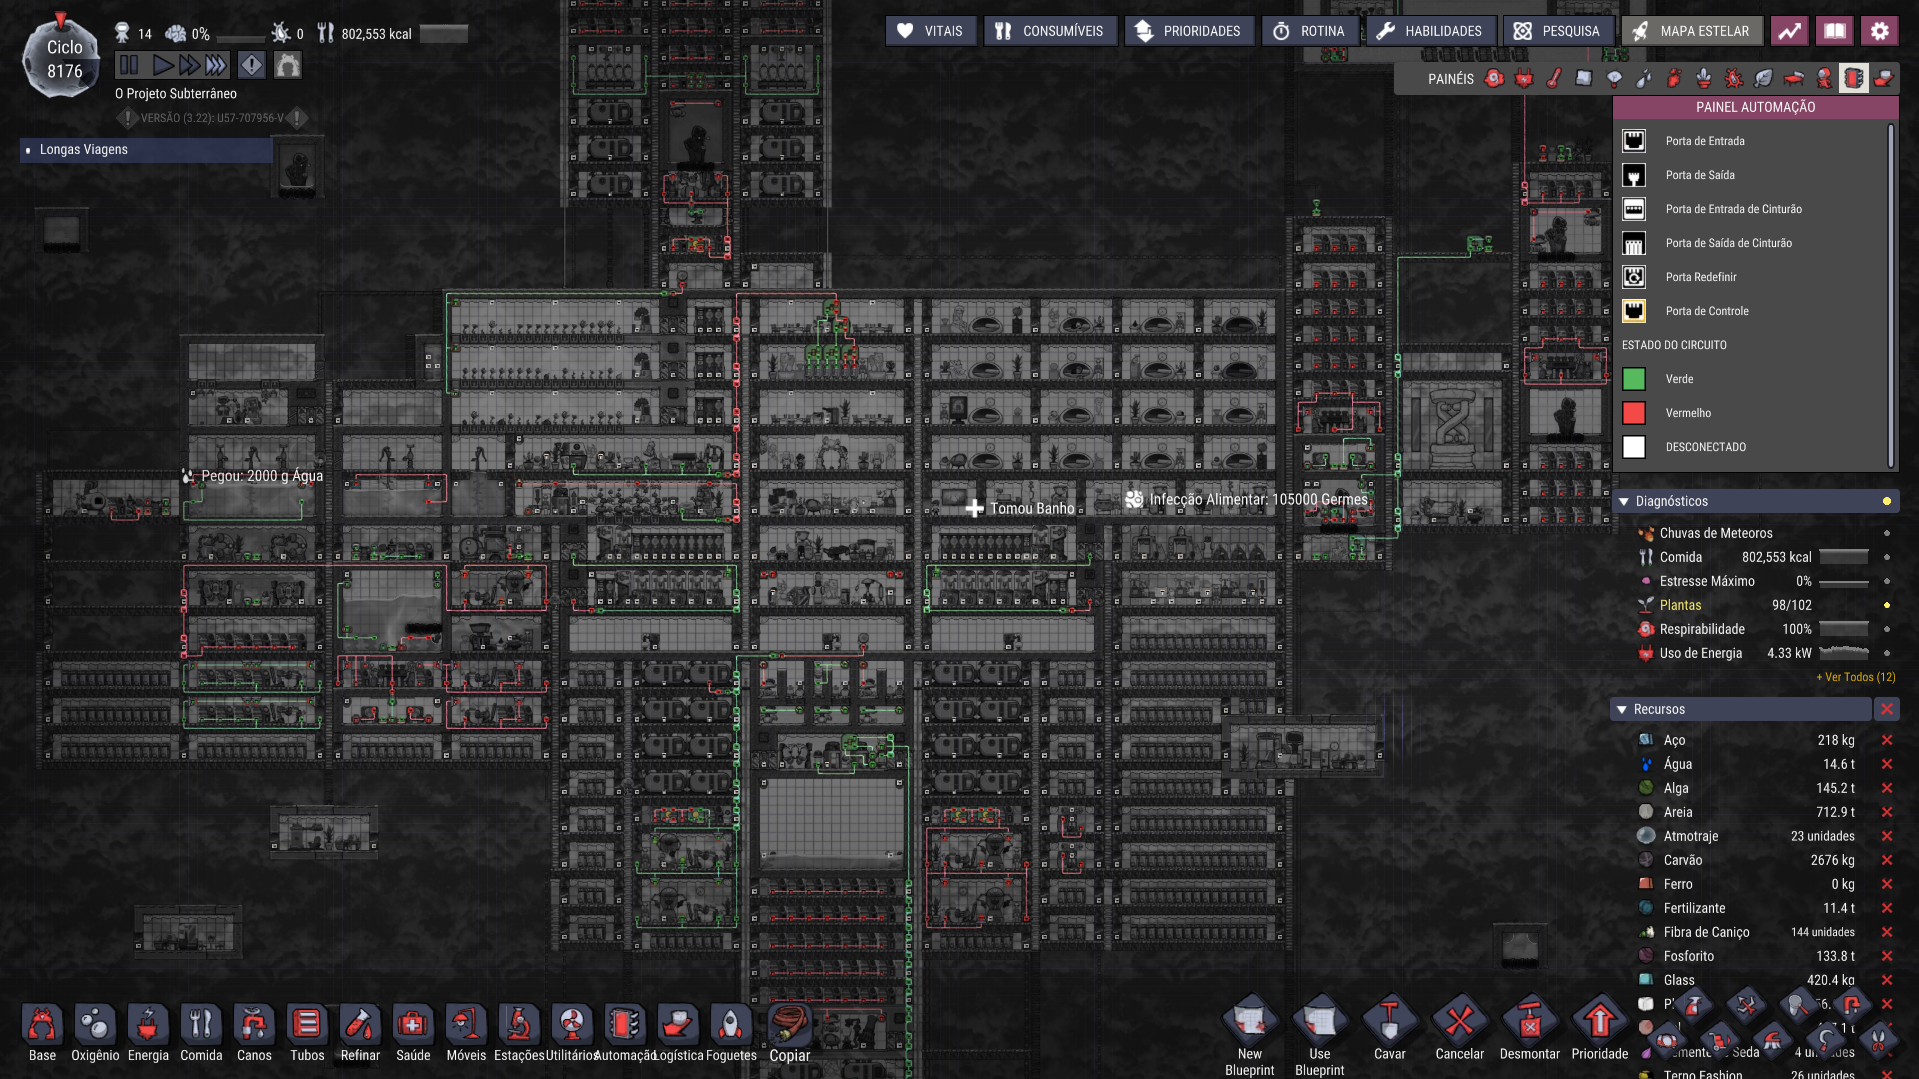The width and height of the screenshot is (1919, 1079).
Task: Select the Disinfect spray bottle tool
Action: tap(1693, 1004)
